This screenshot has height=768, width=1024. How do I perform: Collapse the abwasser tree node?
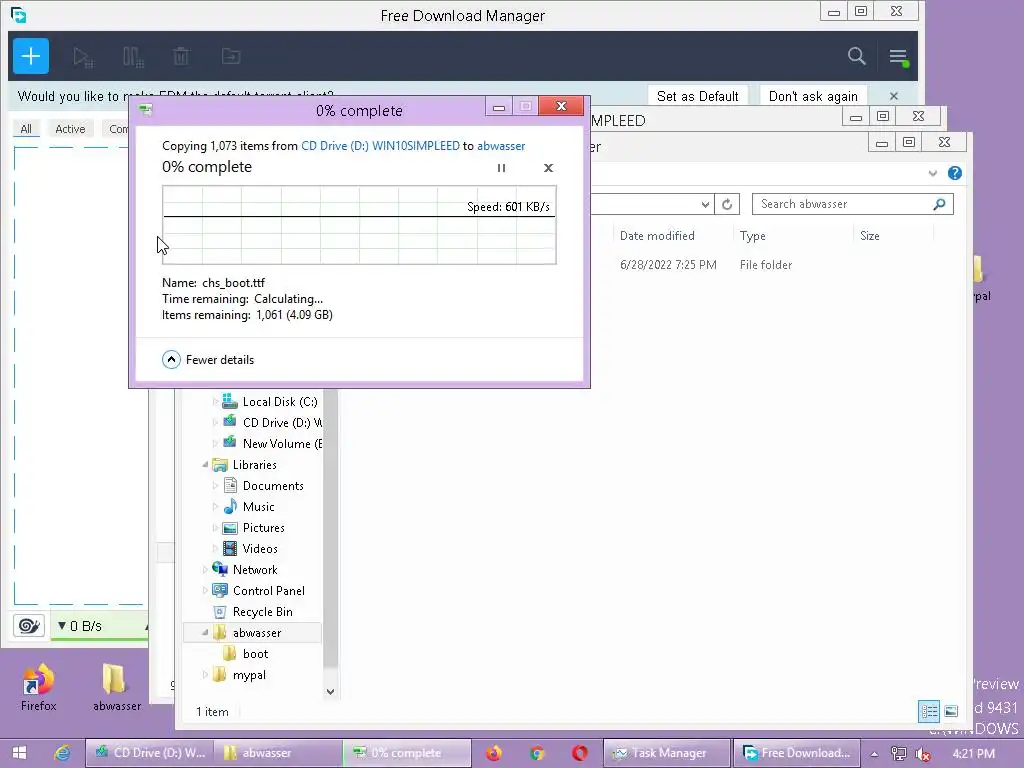pos(205,632)
